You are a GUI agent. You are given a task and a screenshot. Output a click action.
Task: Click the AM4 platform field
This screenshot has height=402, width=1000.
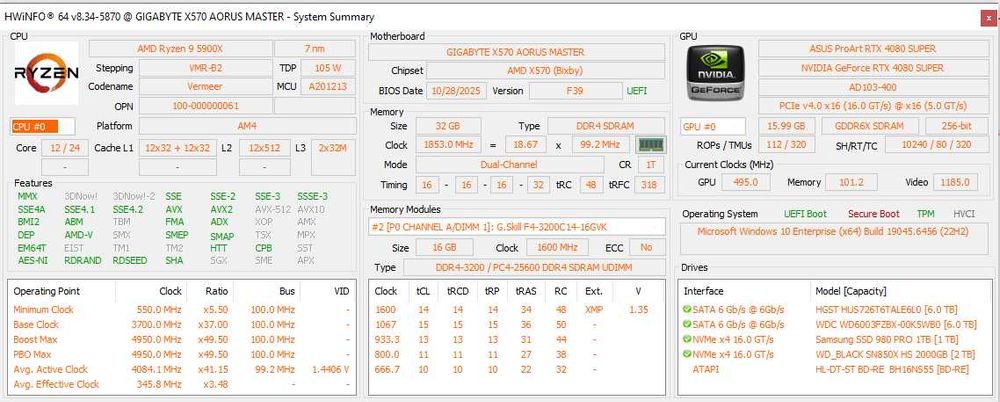(x=247, y=126)
